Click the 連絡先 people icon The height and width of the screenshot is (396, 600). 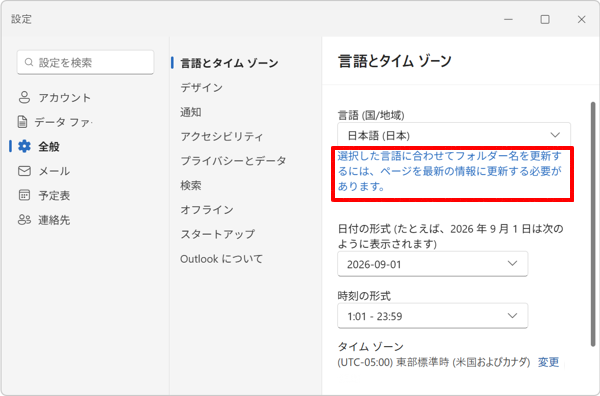click(x=24, y=220)
